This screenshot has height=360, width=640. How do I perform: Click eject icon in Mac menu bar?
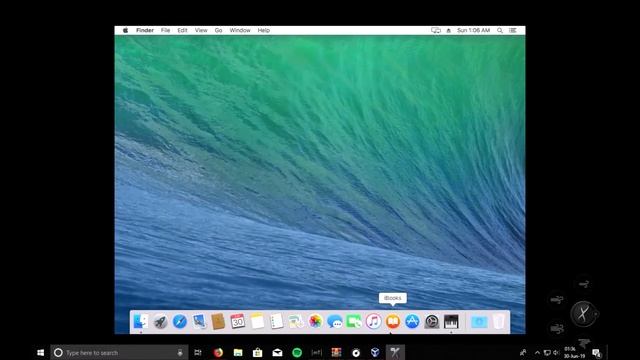449,30
